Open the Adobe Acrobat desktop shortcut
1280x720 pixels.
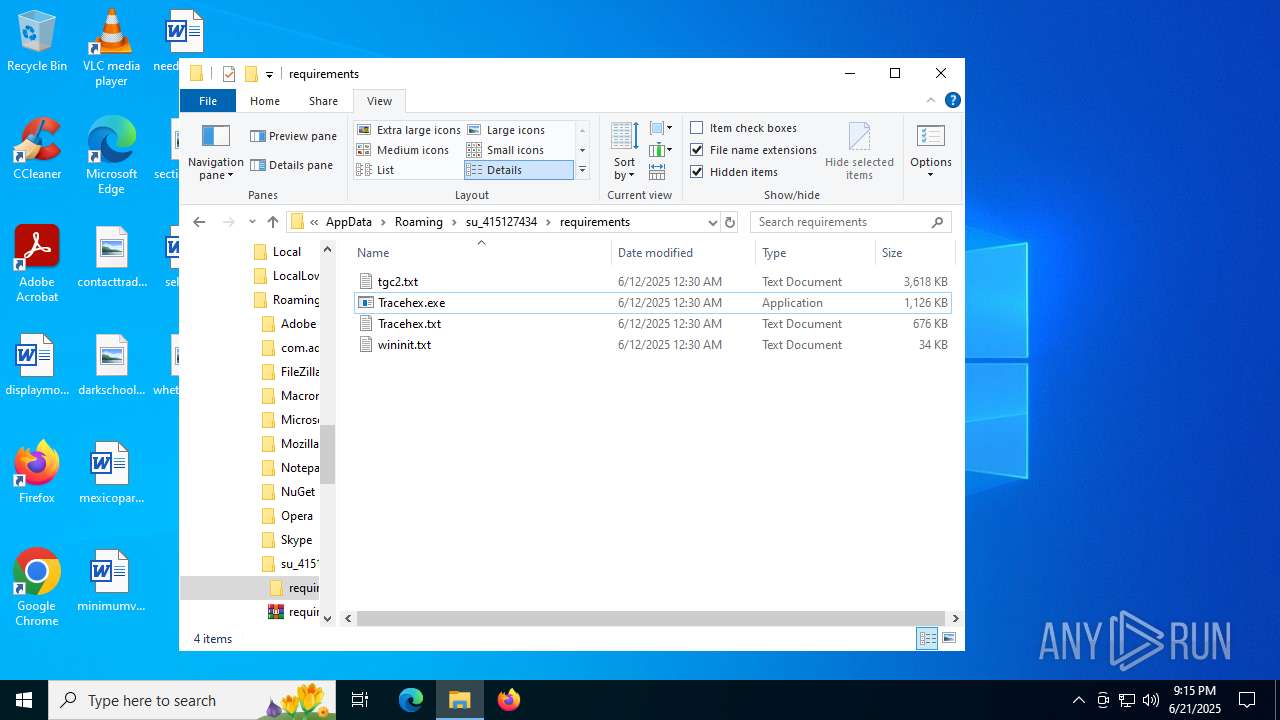coord(37,264)
